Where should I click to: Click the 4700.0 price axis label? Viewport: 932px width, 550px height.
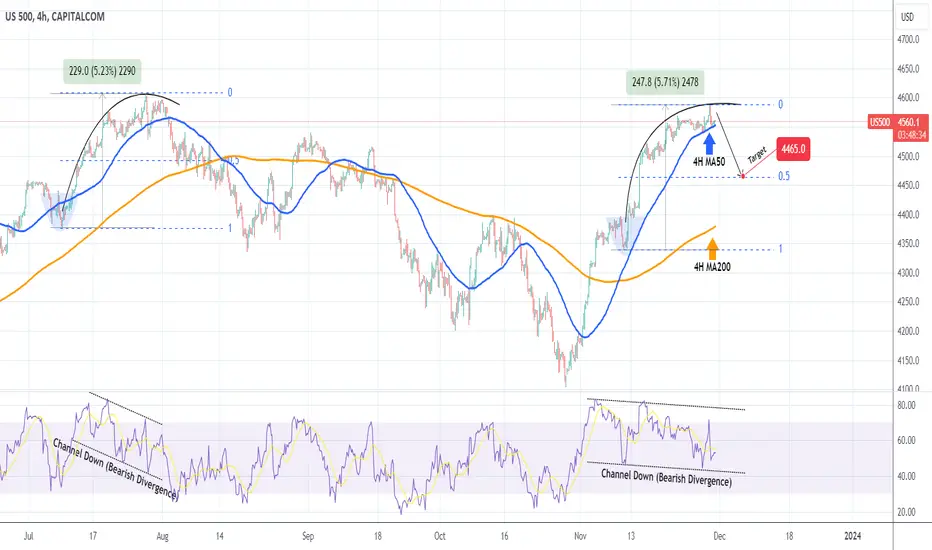pos(908,40)
